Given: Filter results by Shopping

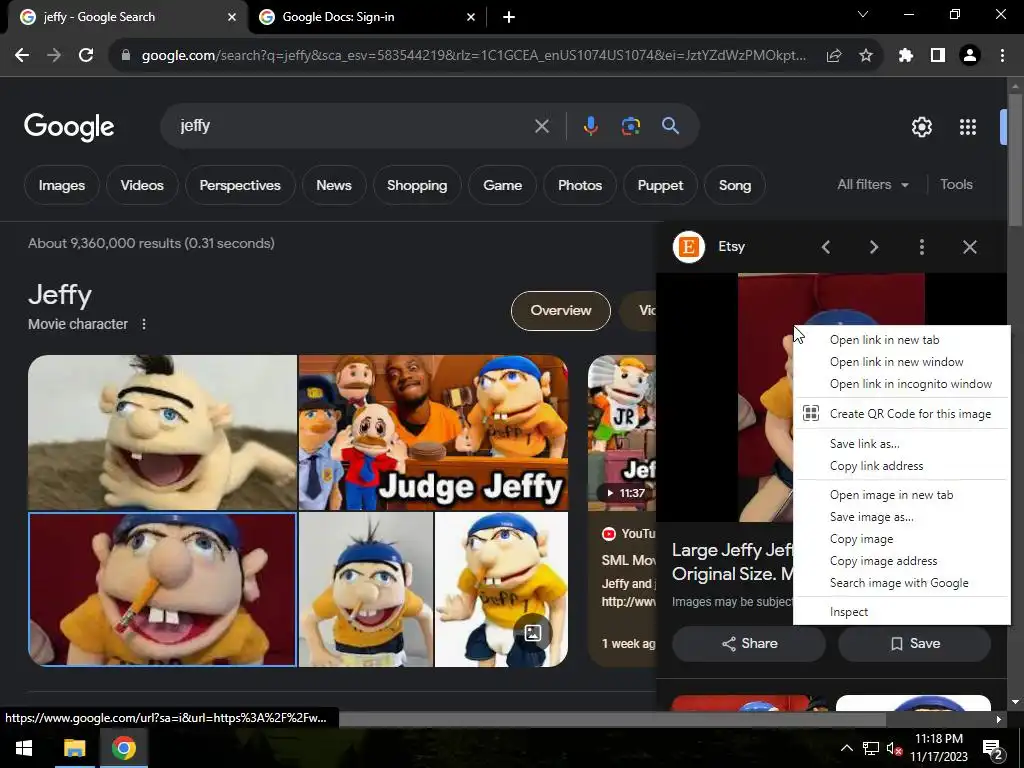Looking at the screenshot, I should pyautogui.click(x=417, y=185).
